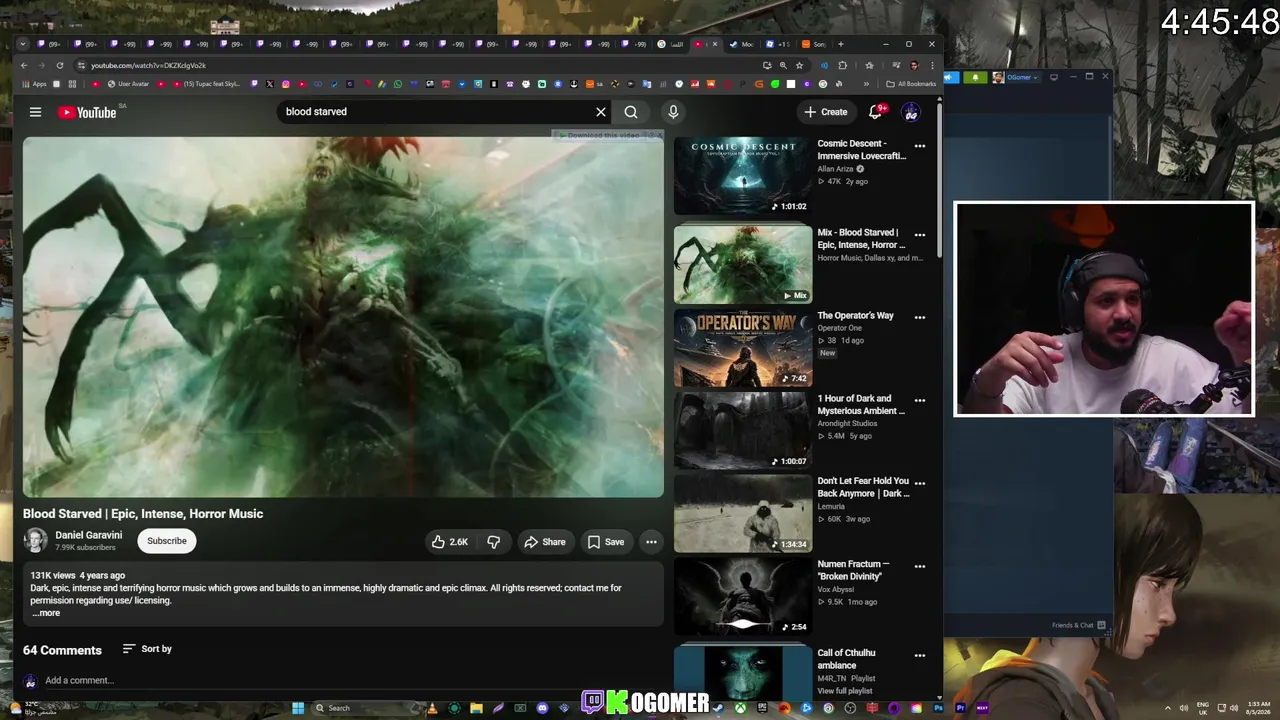
Task: Open options for the Cosmic Descent video
Action: pos(920,146)
